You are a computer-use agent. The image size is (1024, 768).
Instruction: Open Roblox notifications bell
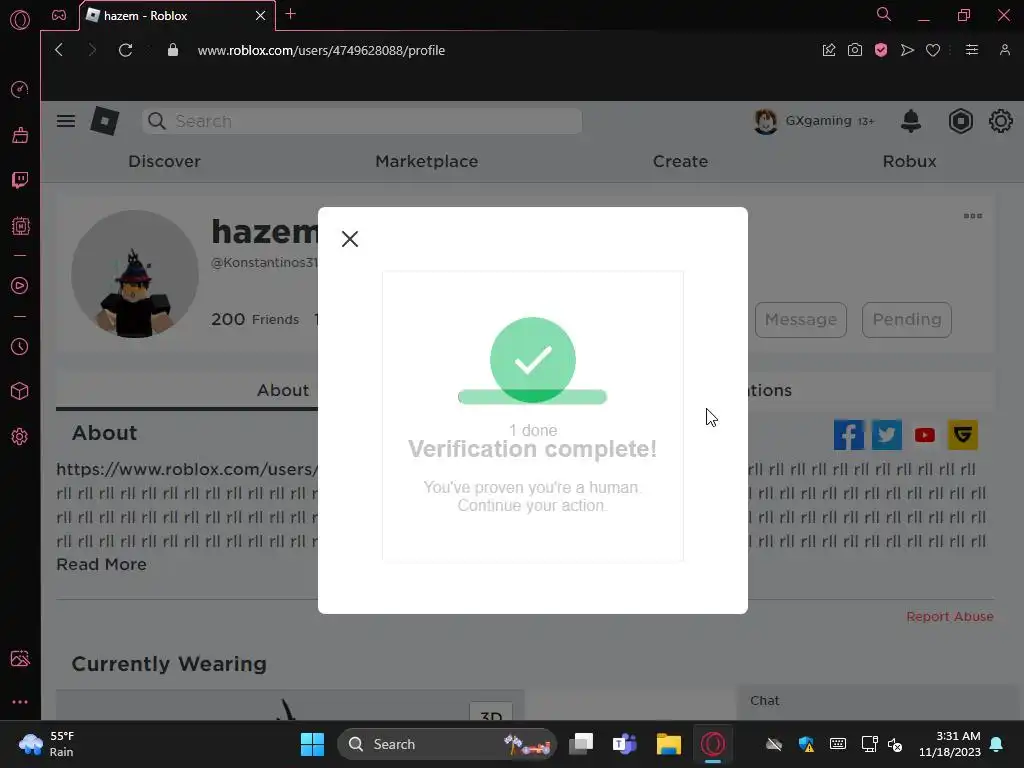tap(911, 121)
